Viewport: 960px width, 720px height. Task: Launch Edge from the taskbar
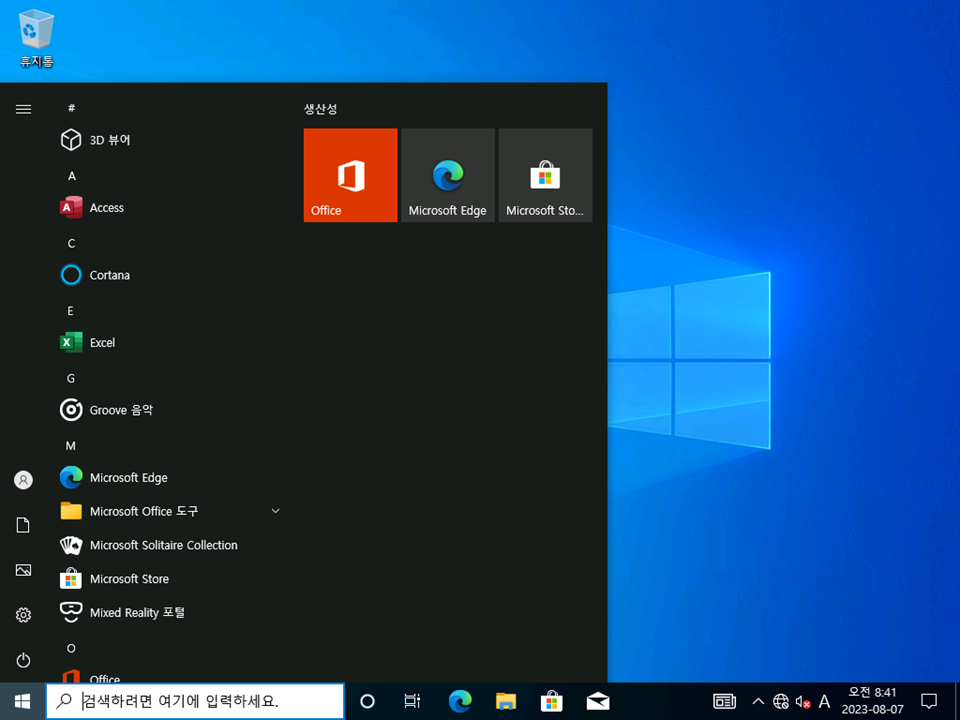point(460,701)
